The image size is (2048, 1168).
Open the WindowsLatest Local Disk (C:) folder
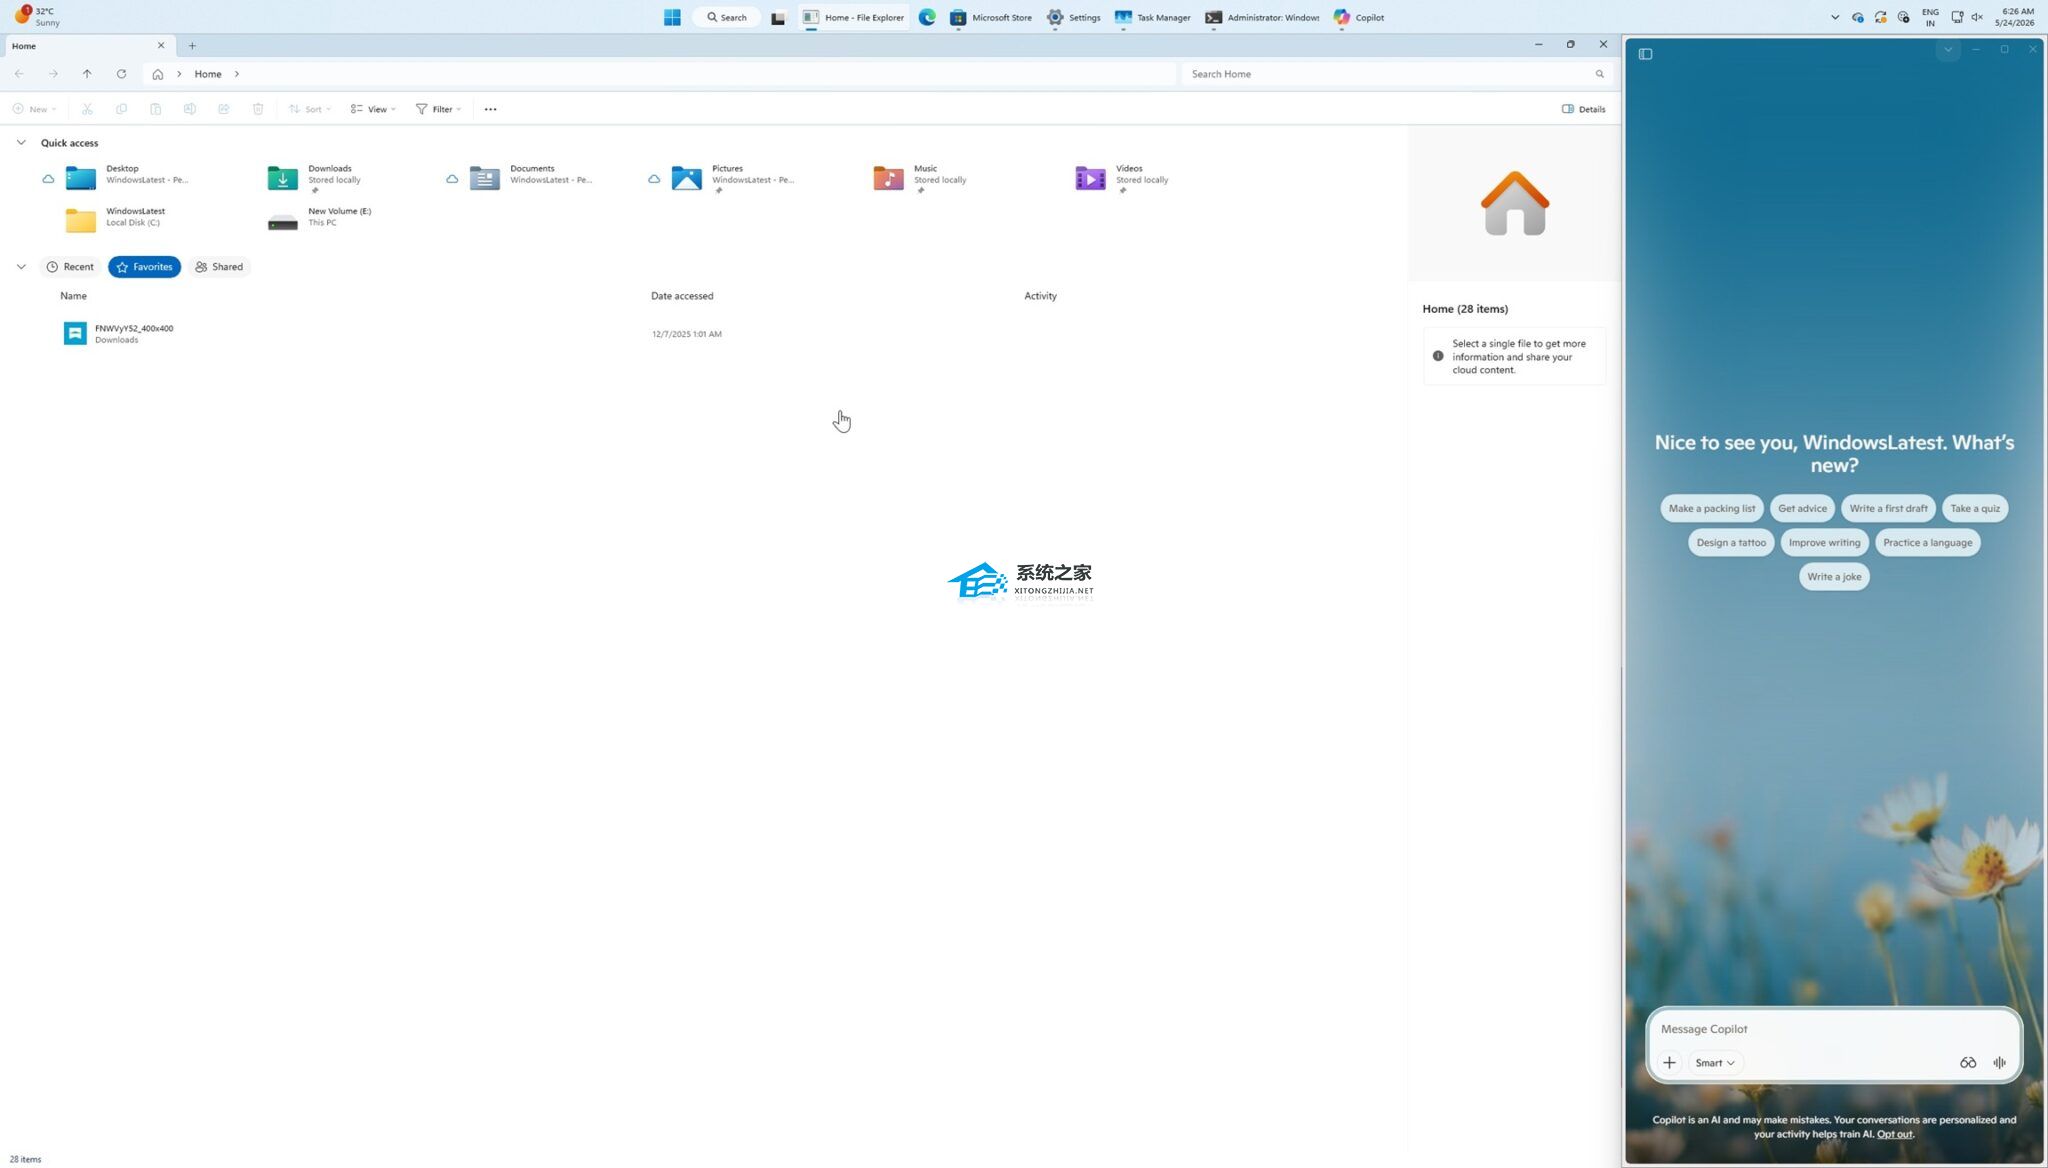point(115,218)
